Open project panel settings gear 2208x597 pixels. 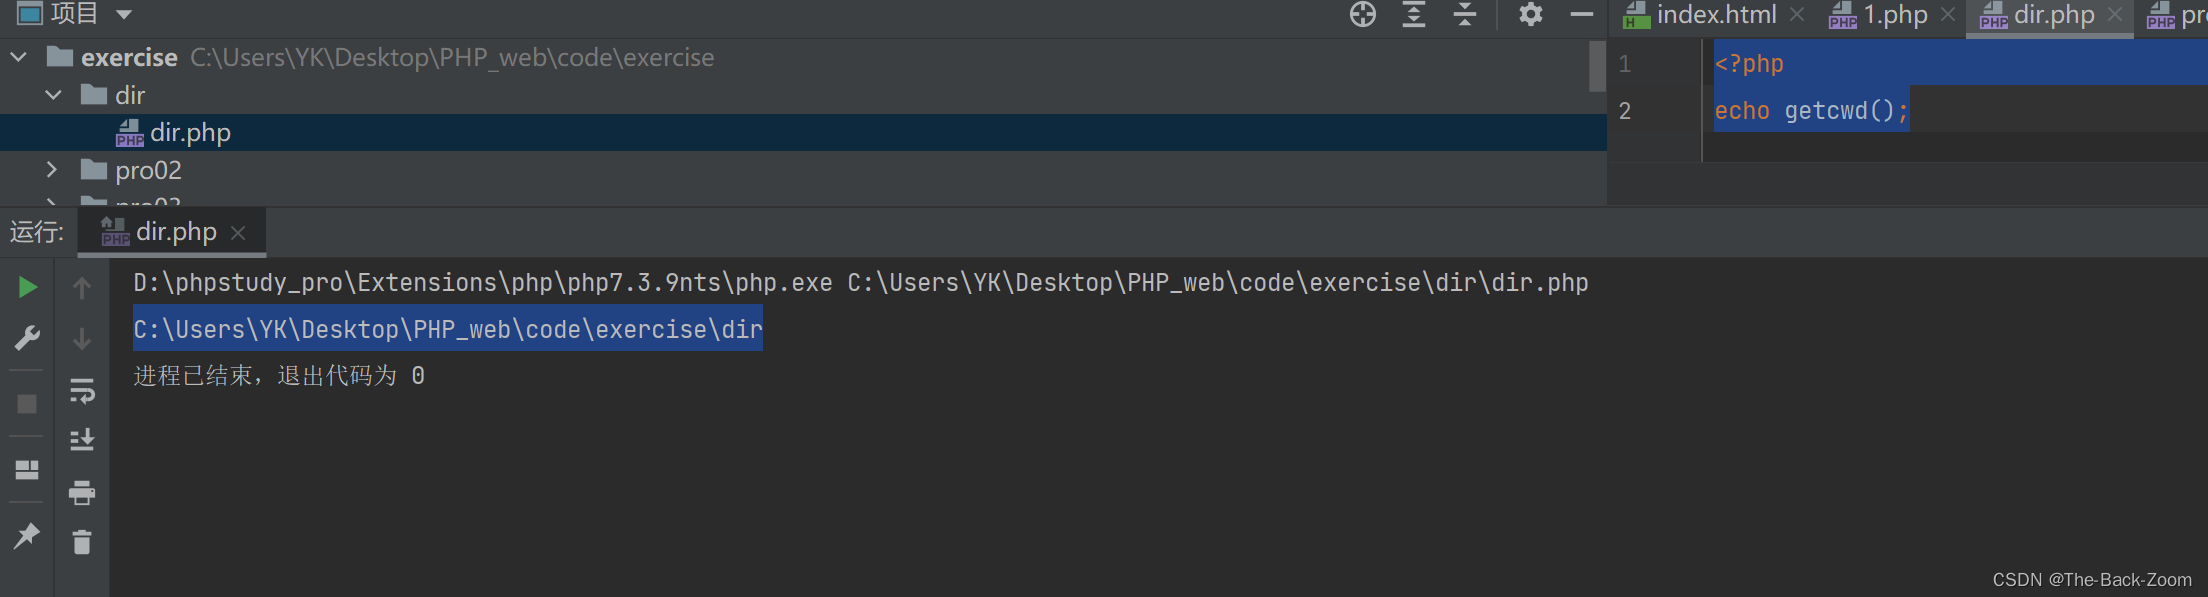[1531, 14]
